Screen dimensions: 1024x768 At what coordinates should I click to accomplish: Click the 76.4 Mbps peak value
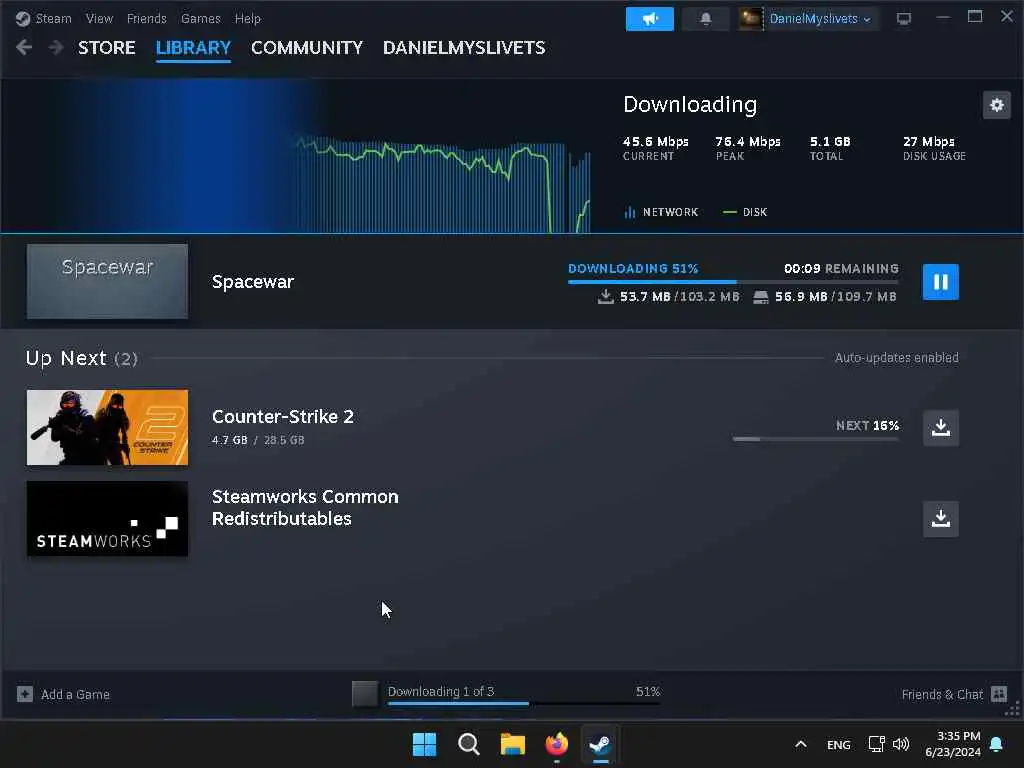coord(748,142)
